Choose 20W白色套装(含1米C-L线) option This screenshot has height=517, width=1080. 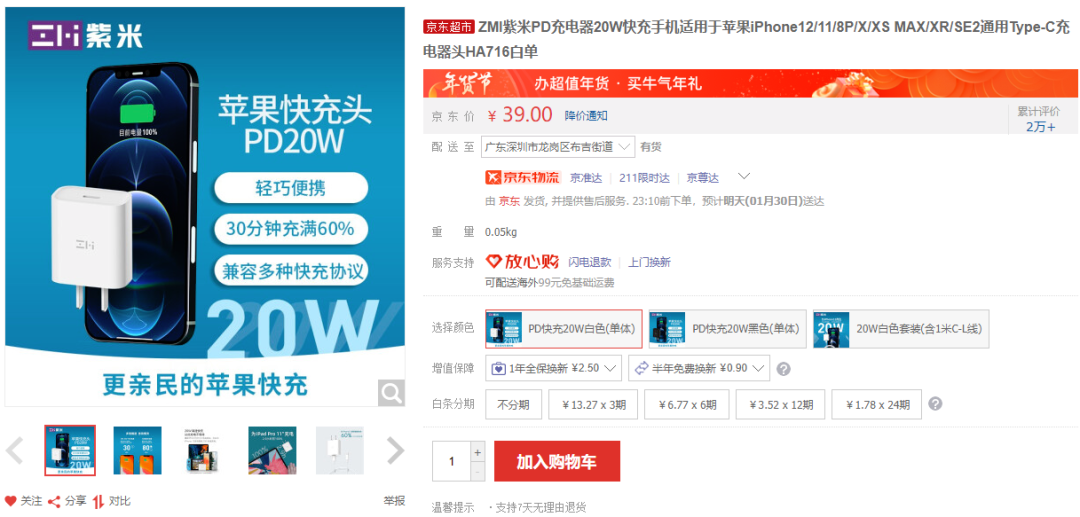pos(900,329)
